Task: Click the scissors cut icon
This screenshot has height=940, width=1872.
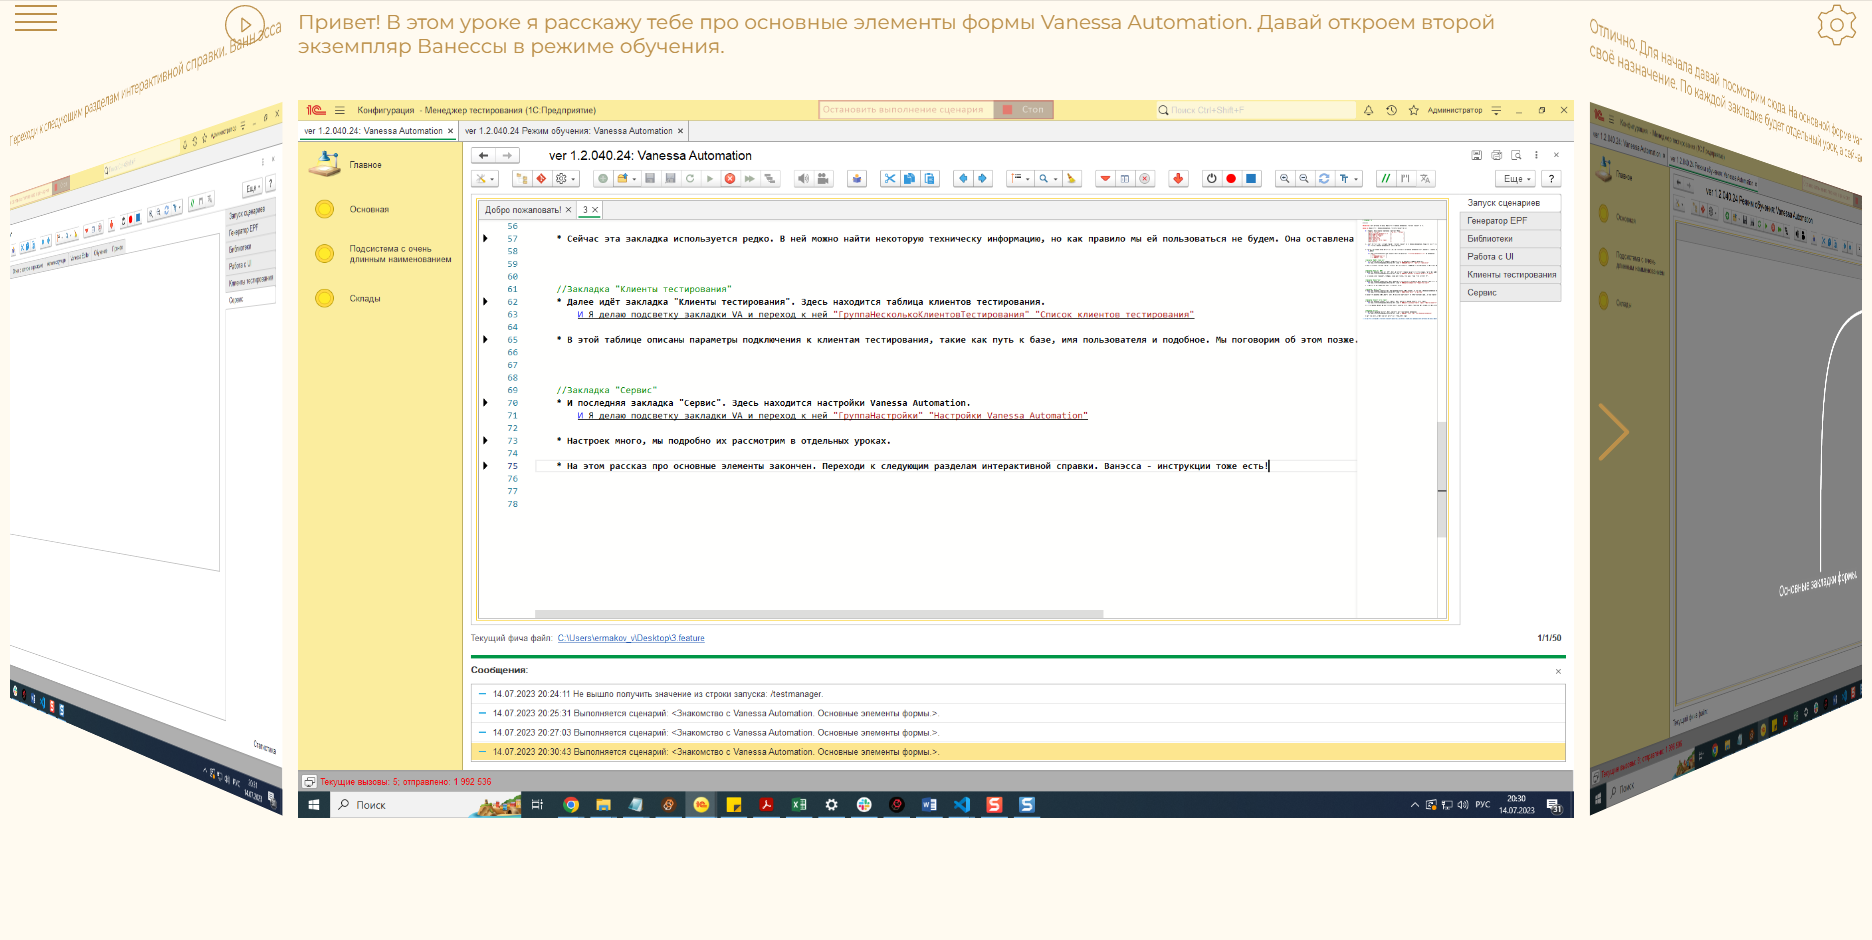Action: 890,179
